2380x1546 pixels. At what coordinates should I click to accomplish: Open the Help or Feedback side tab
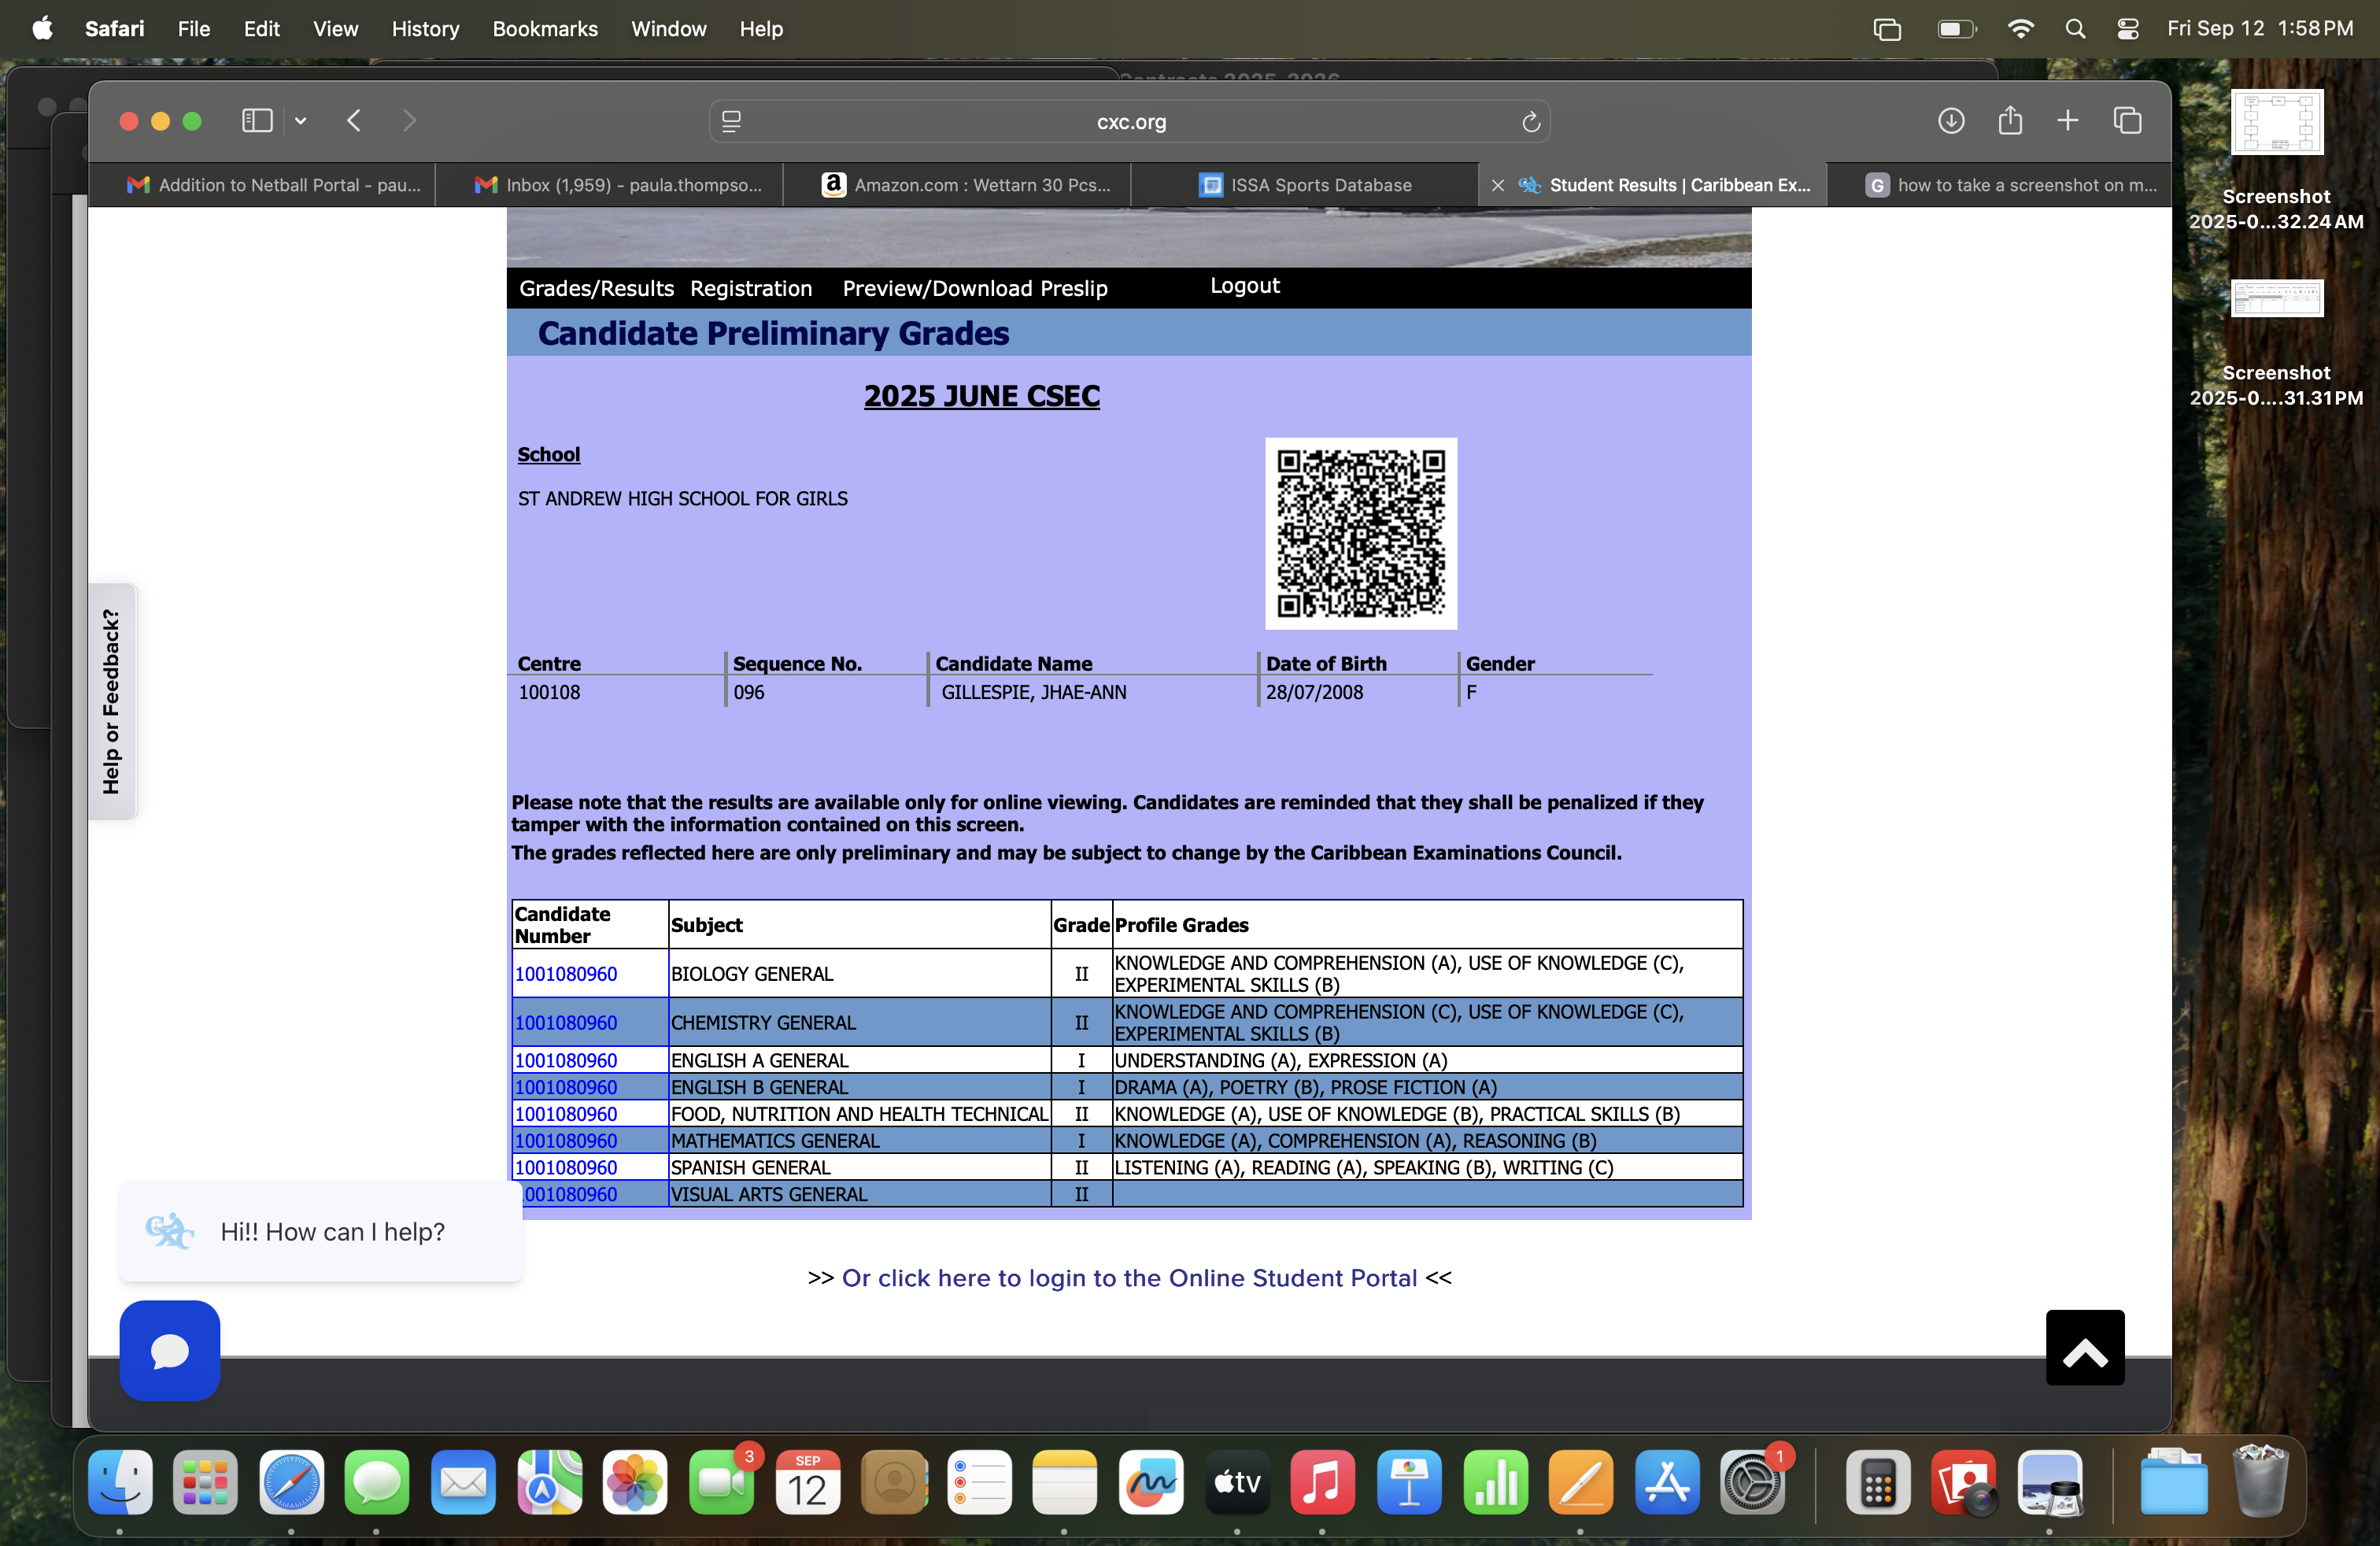(x=112, y=702)
